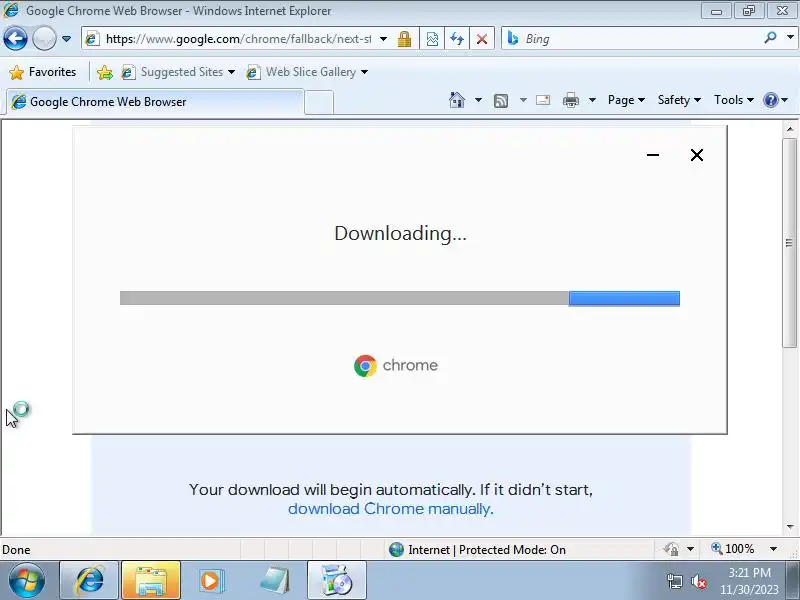The width and height of the screenshot is (800, 600).
Task: Click the search magnifier icon
Action: pos(770,38)
